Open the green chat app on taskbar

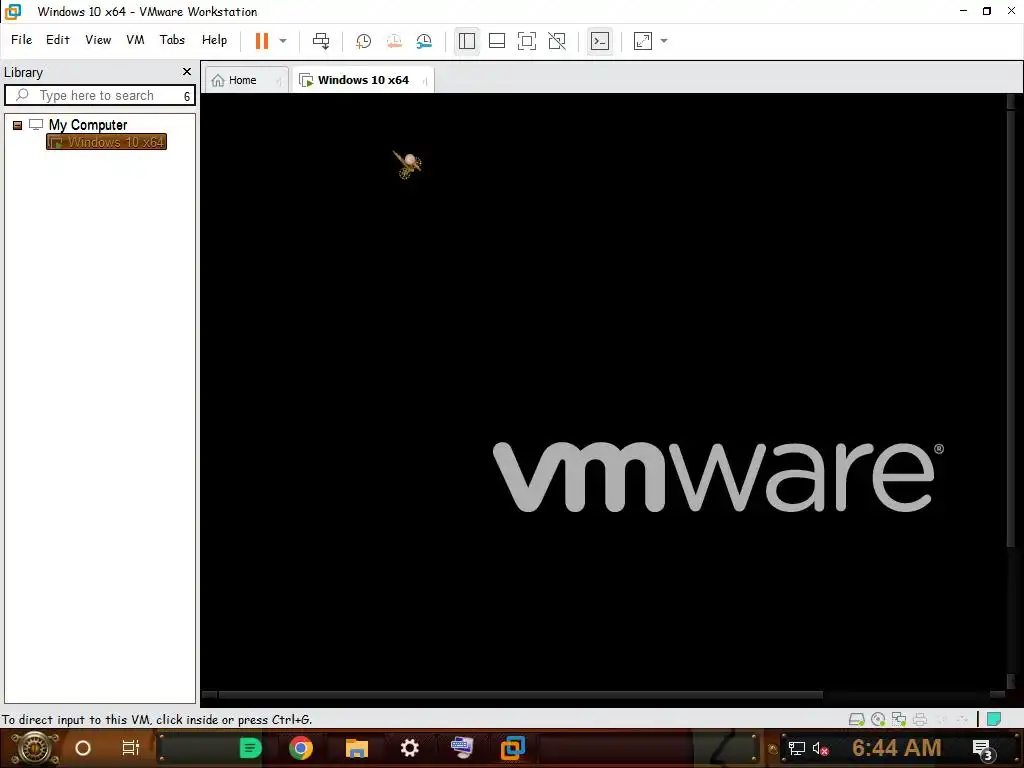pos(249,748)
